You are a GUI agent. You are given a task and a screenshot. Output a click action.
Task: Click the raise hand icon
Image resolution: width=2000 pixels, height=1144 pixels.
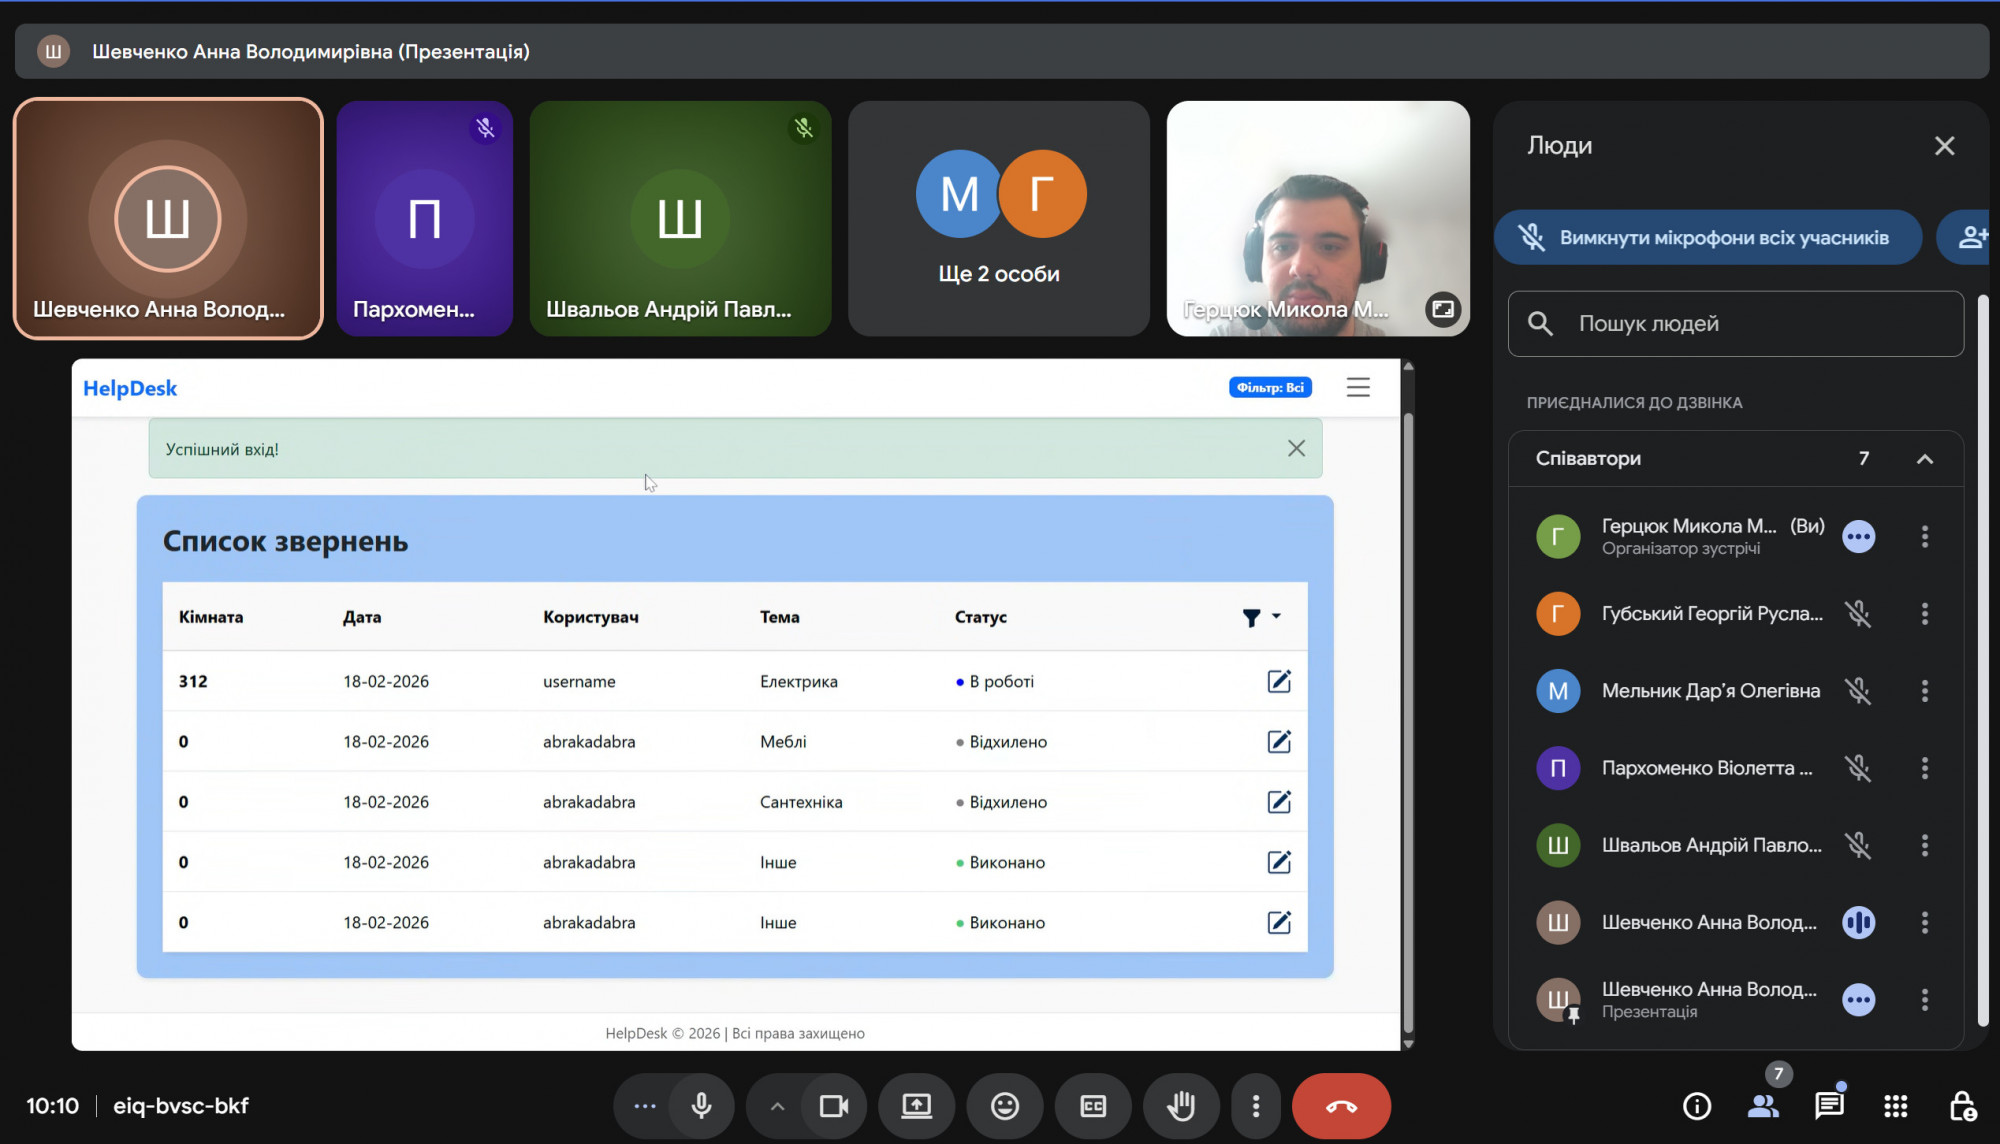tap(1181, 1106)
